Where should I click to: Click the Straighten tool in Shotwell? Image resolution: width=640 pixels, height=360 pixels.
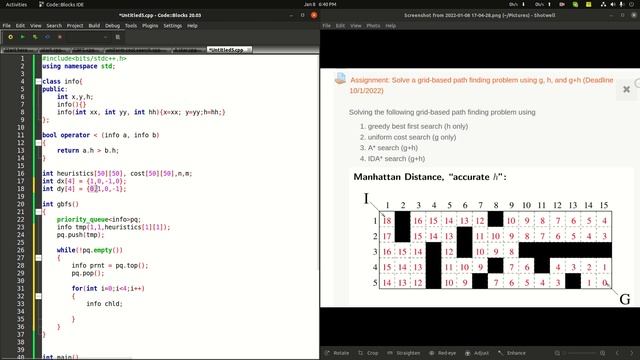(404, 353)
